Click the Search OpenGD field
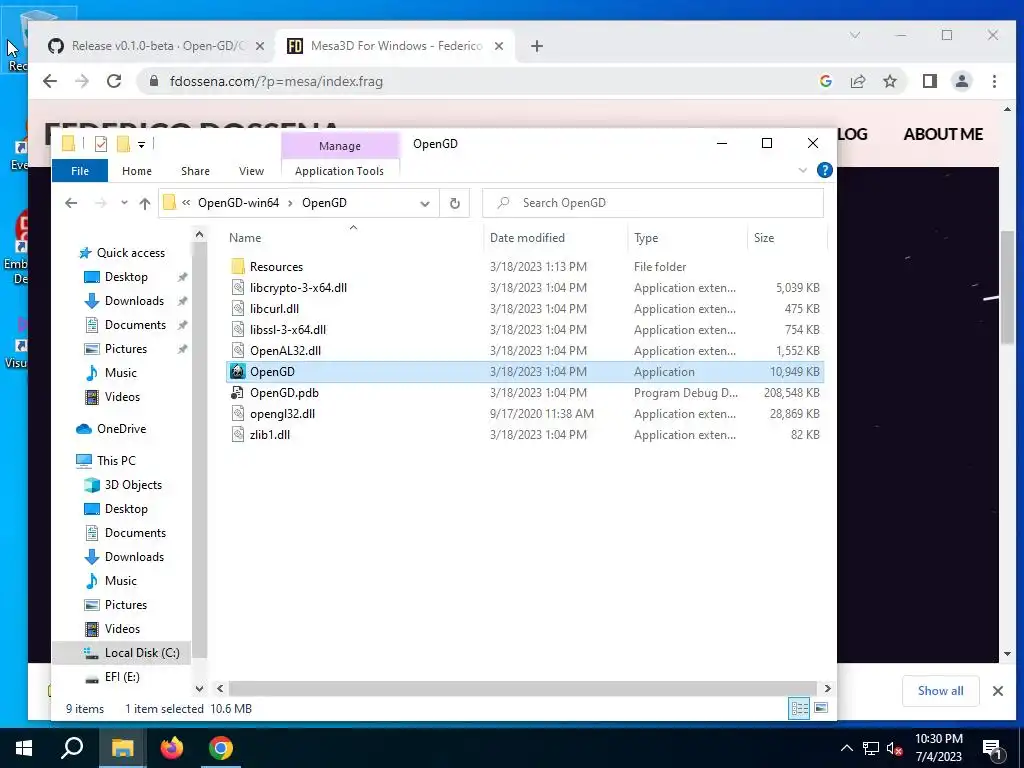The image size is (1024, 768). point(653,203)
